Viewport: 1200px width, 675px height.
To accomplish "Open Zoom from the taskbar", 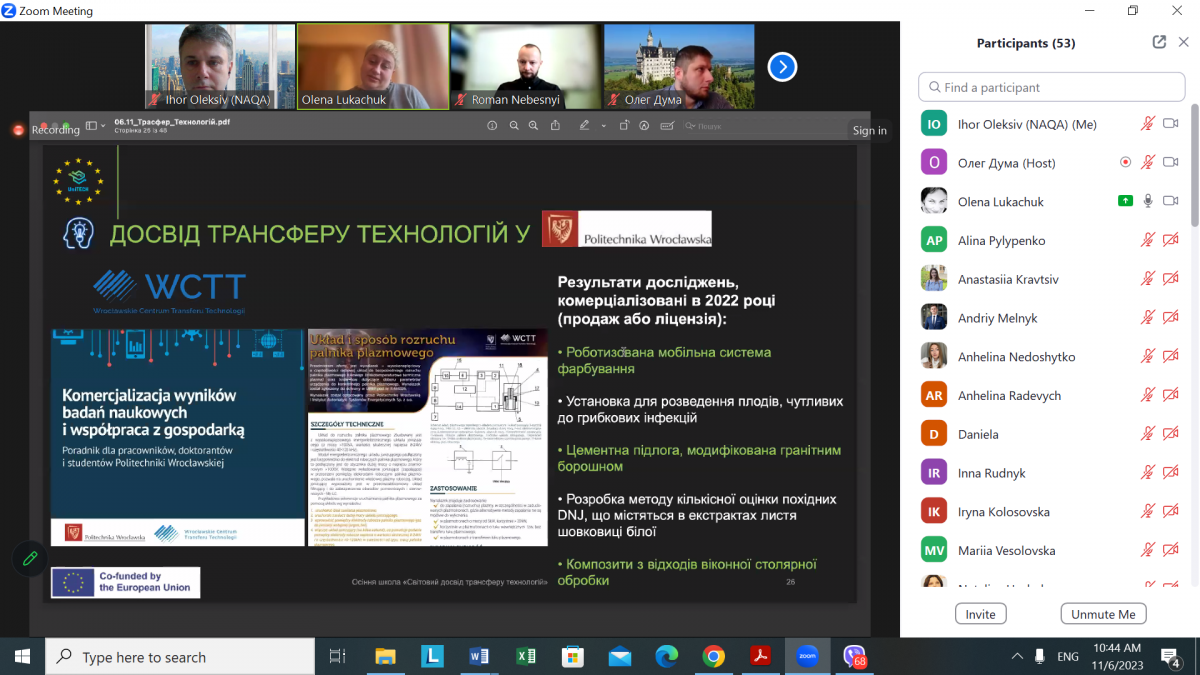I will [x=807, y=657].
